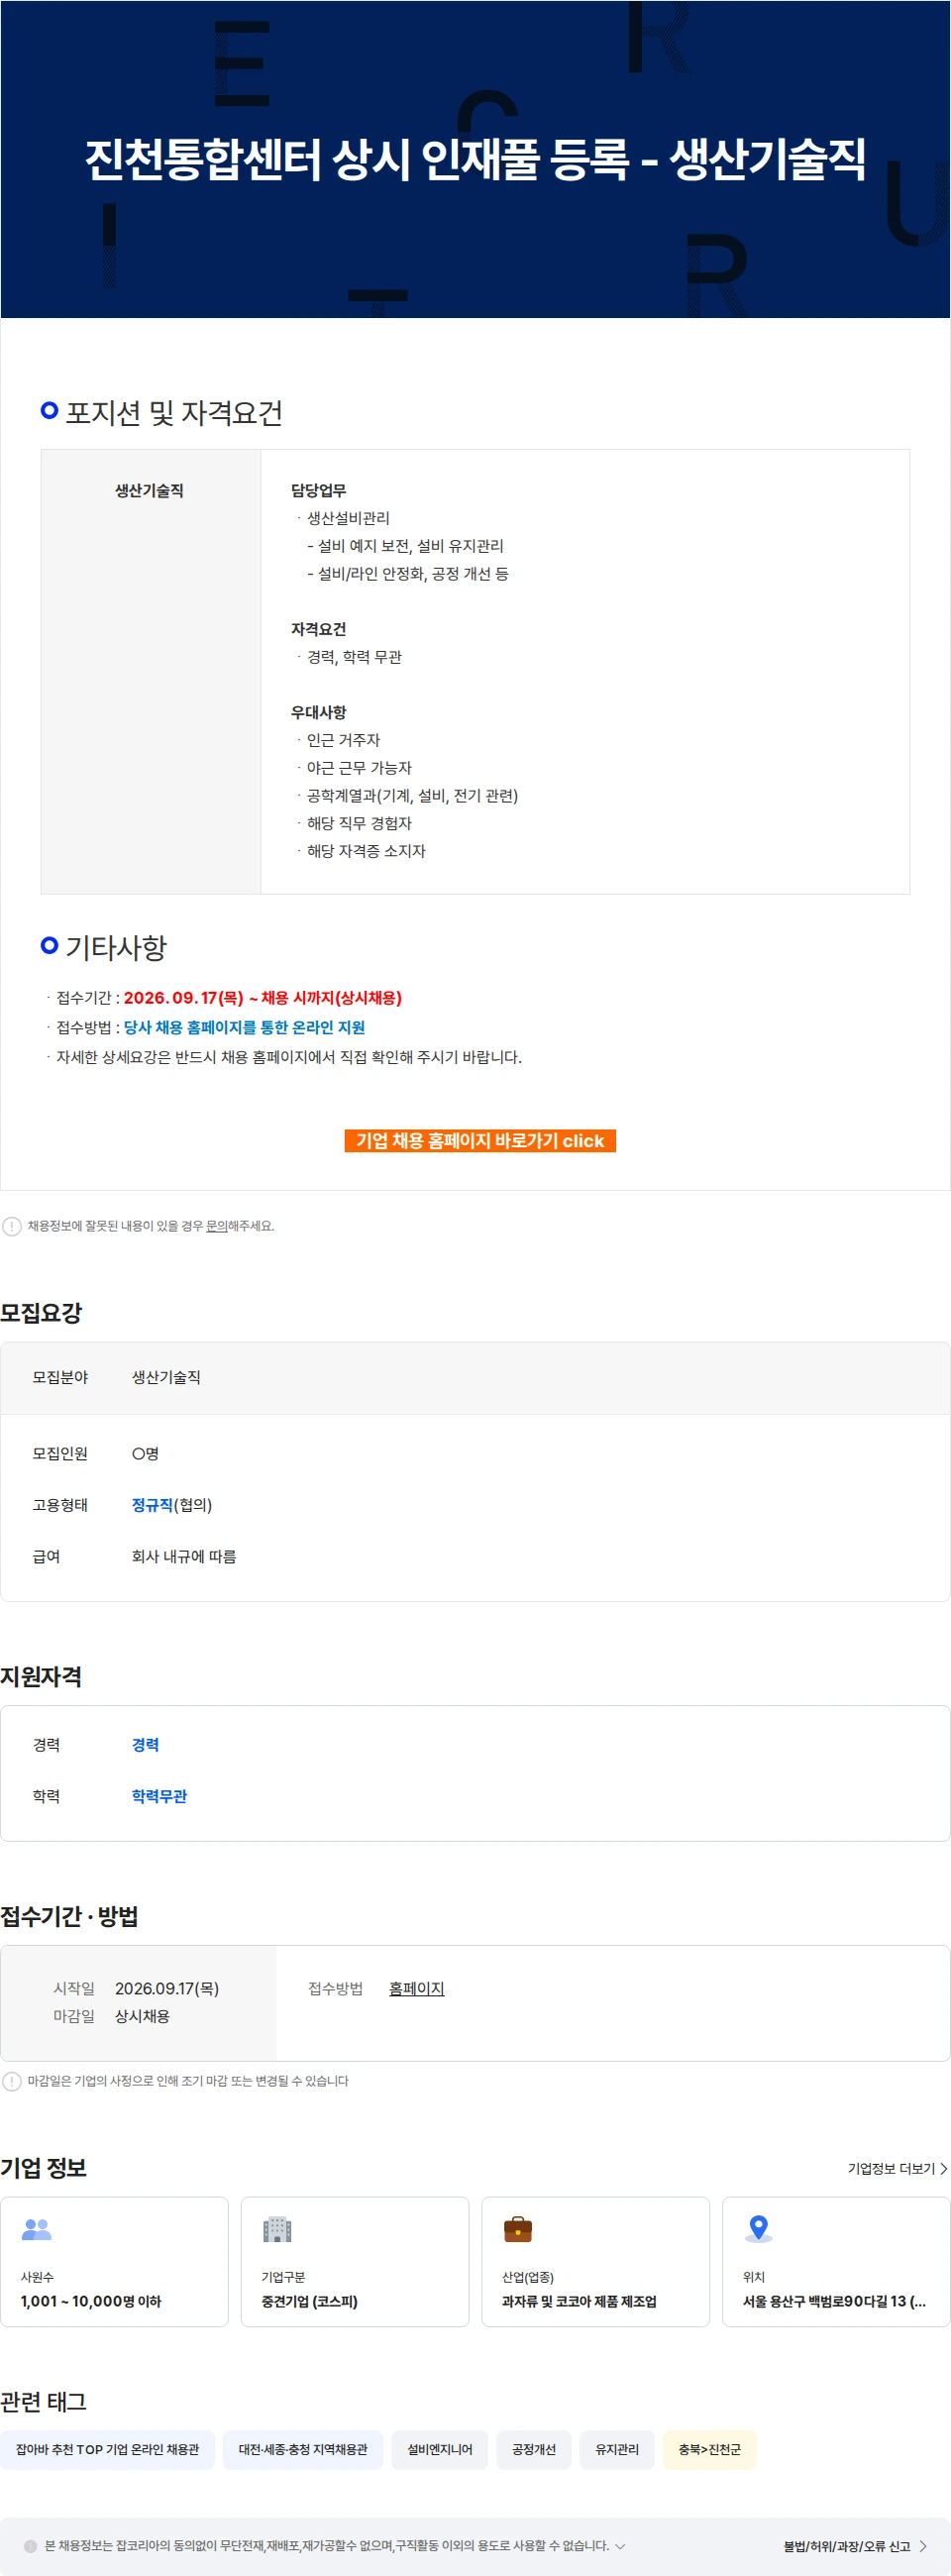Click the 기타사항 heading

tap(116, 947)
